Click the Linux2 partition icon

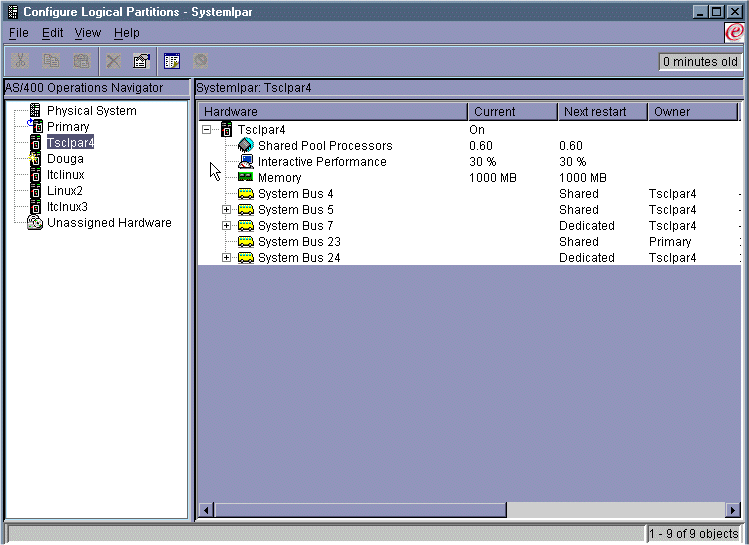point(35,191)
